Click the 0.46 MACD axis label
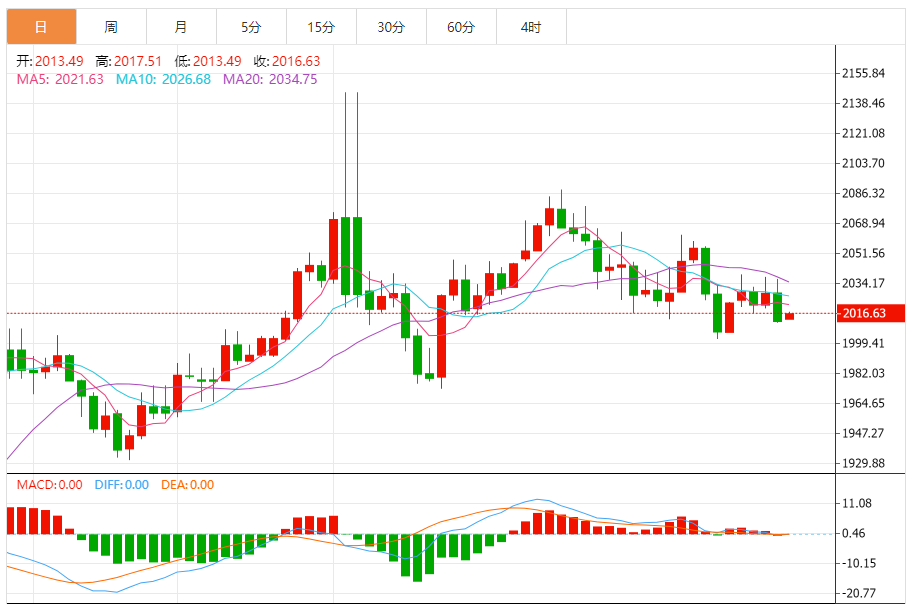The height and width of the screenshot is (604, 910). click(853, 533)
